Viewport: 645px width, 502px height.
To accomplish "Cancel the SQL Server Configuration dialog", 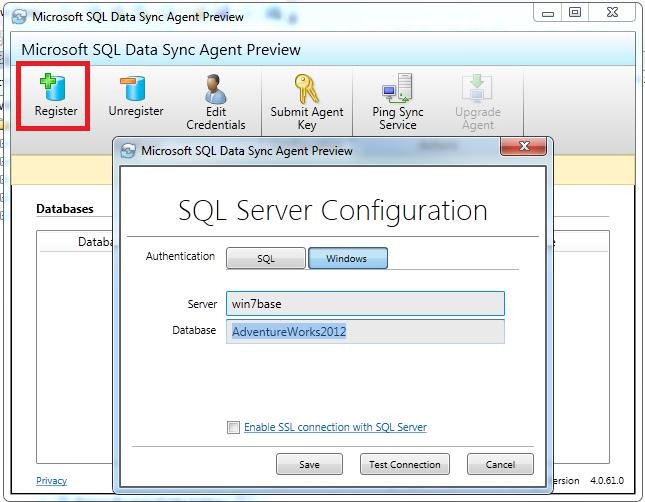I will pyautogui.click(x=500, y=464).
